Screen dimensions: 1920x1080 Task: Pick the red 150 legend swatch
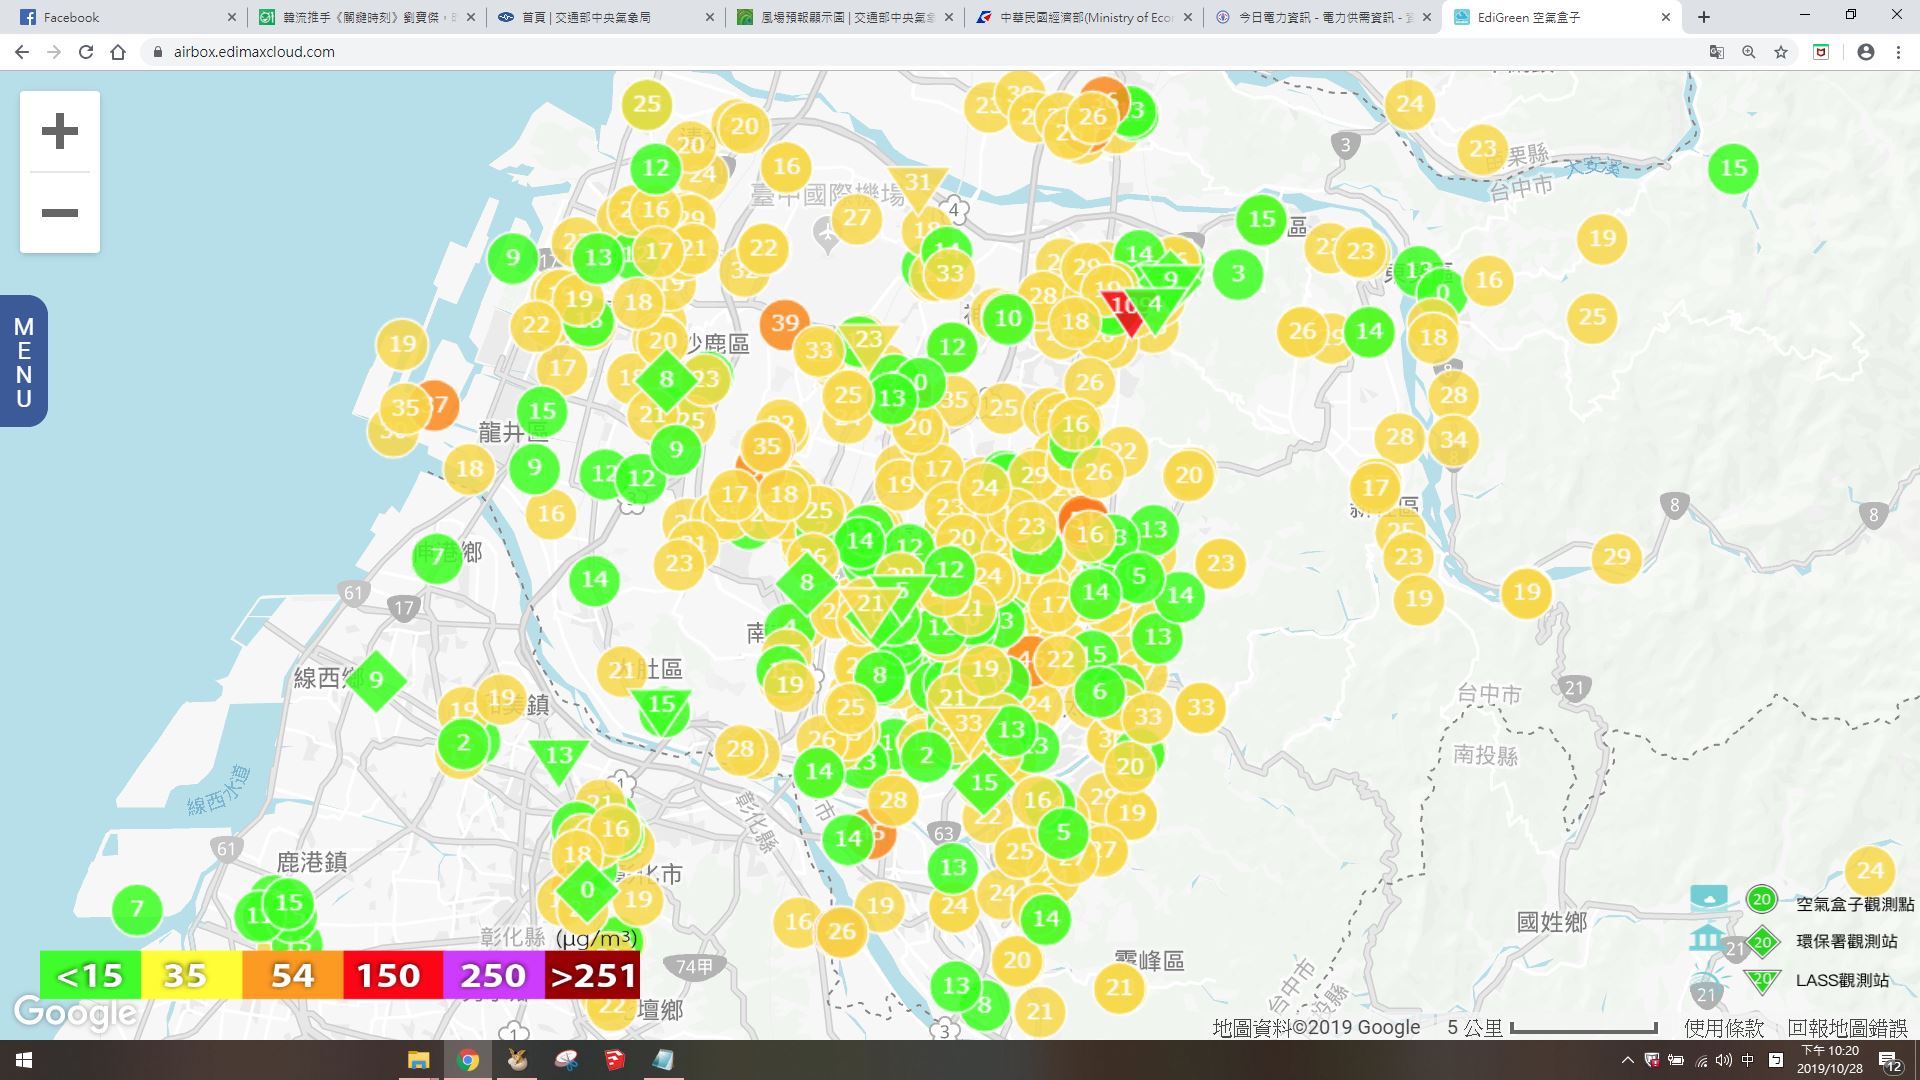(x=393, y=975)
